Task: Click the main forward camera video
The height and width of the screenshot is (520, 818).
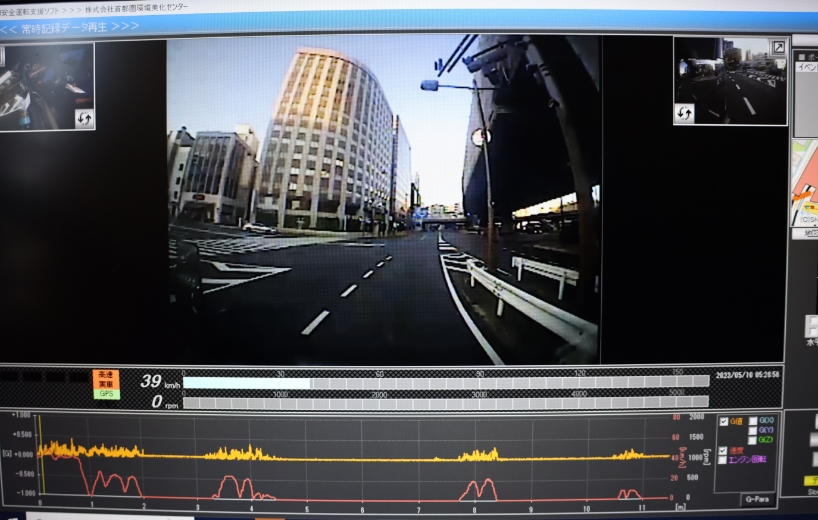Action: (x=383, y=200)
